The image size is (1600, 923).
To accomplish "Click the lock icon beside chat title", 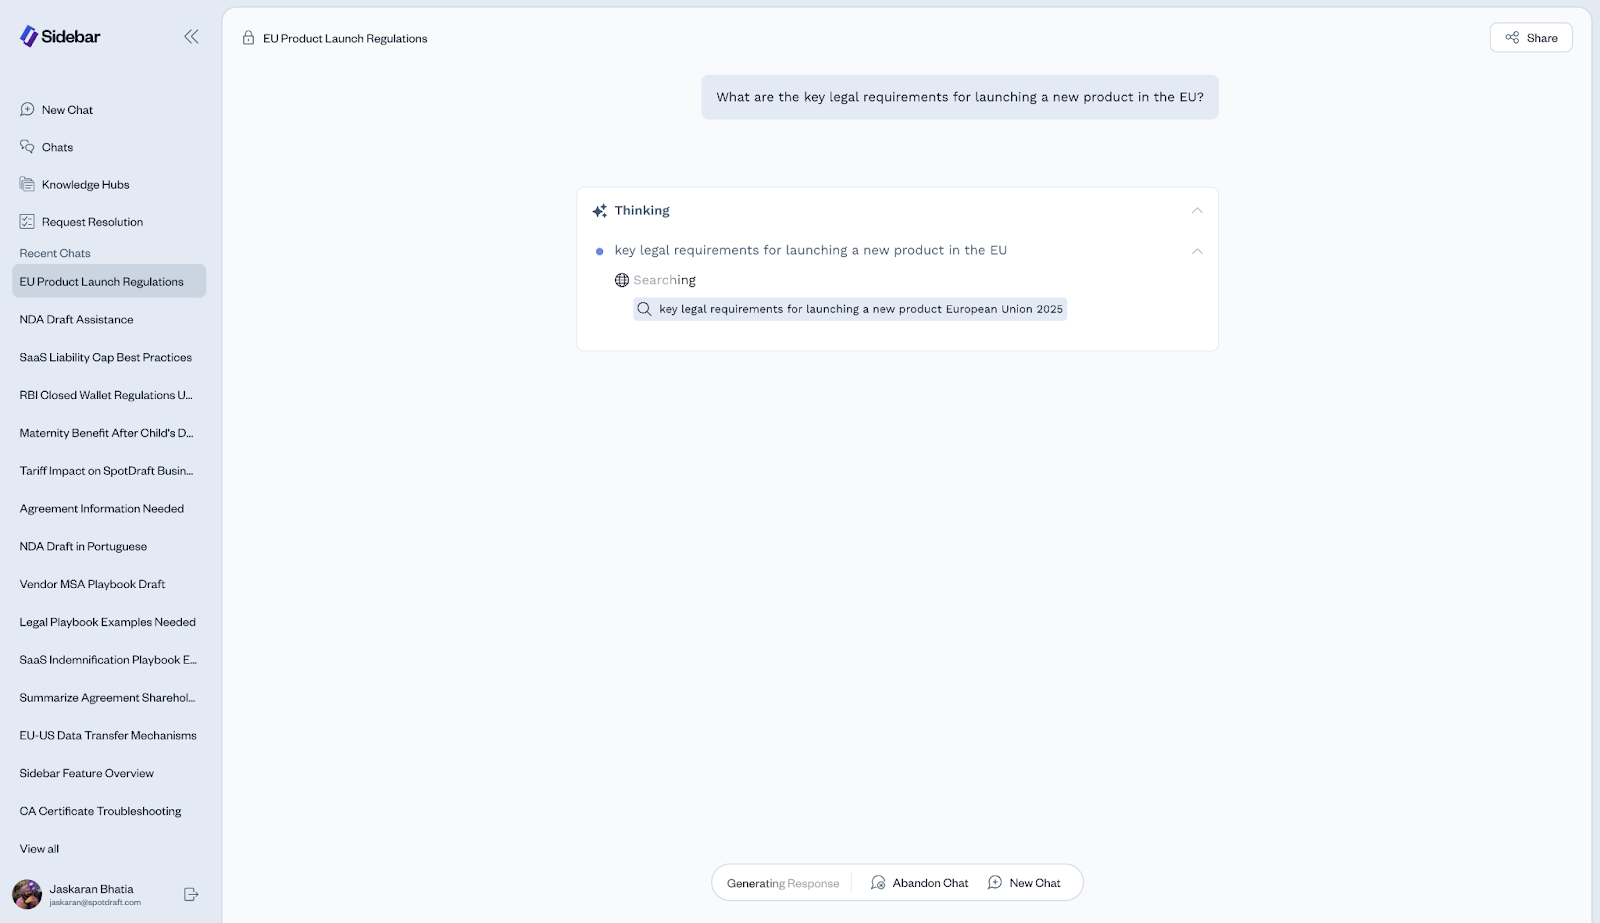I will coord(248,38).
